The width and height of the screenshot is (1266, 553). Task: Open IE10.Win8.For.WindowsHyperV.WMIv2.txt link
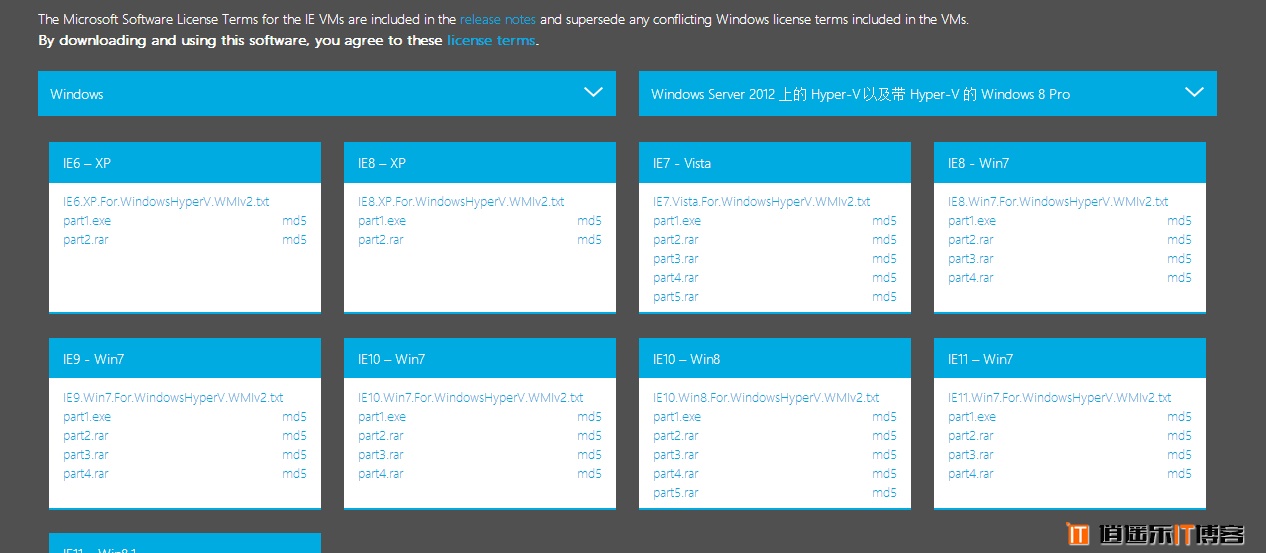[x=766, y=398]
